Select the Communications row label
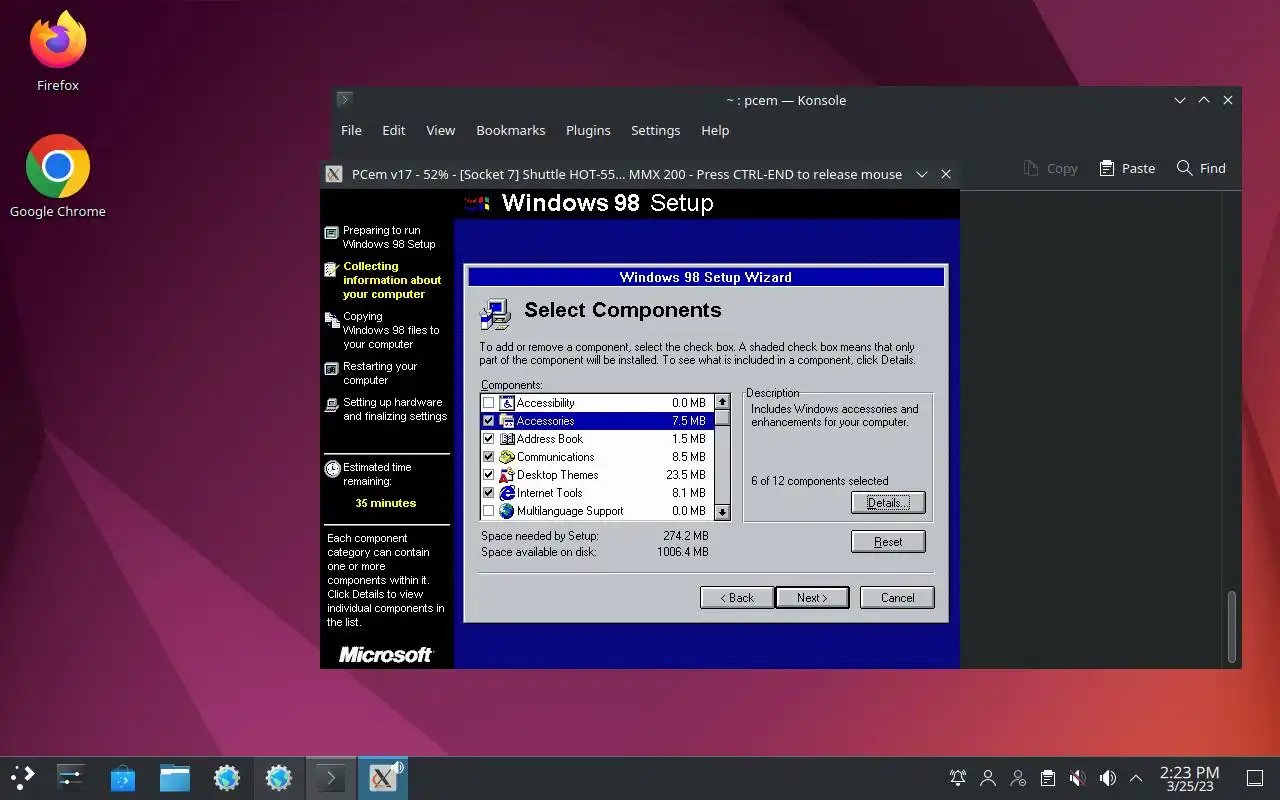Viewport: 1280px width, 800px height. tap(555, 457)
